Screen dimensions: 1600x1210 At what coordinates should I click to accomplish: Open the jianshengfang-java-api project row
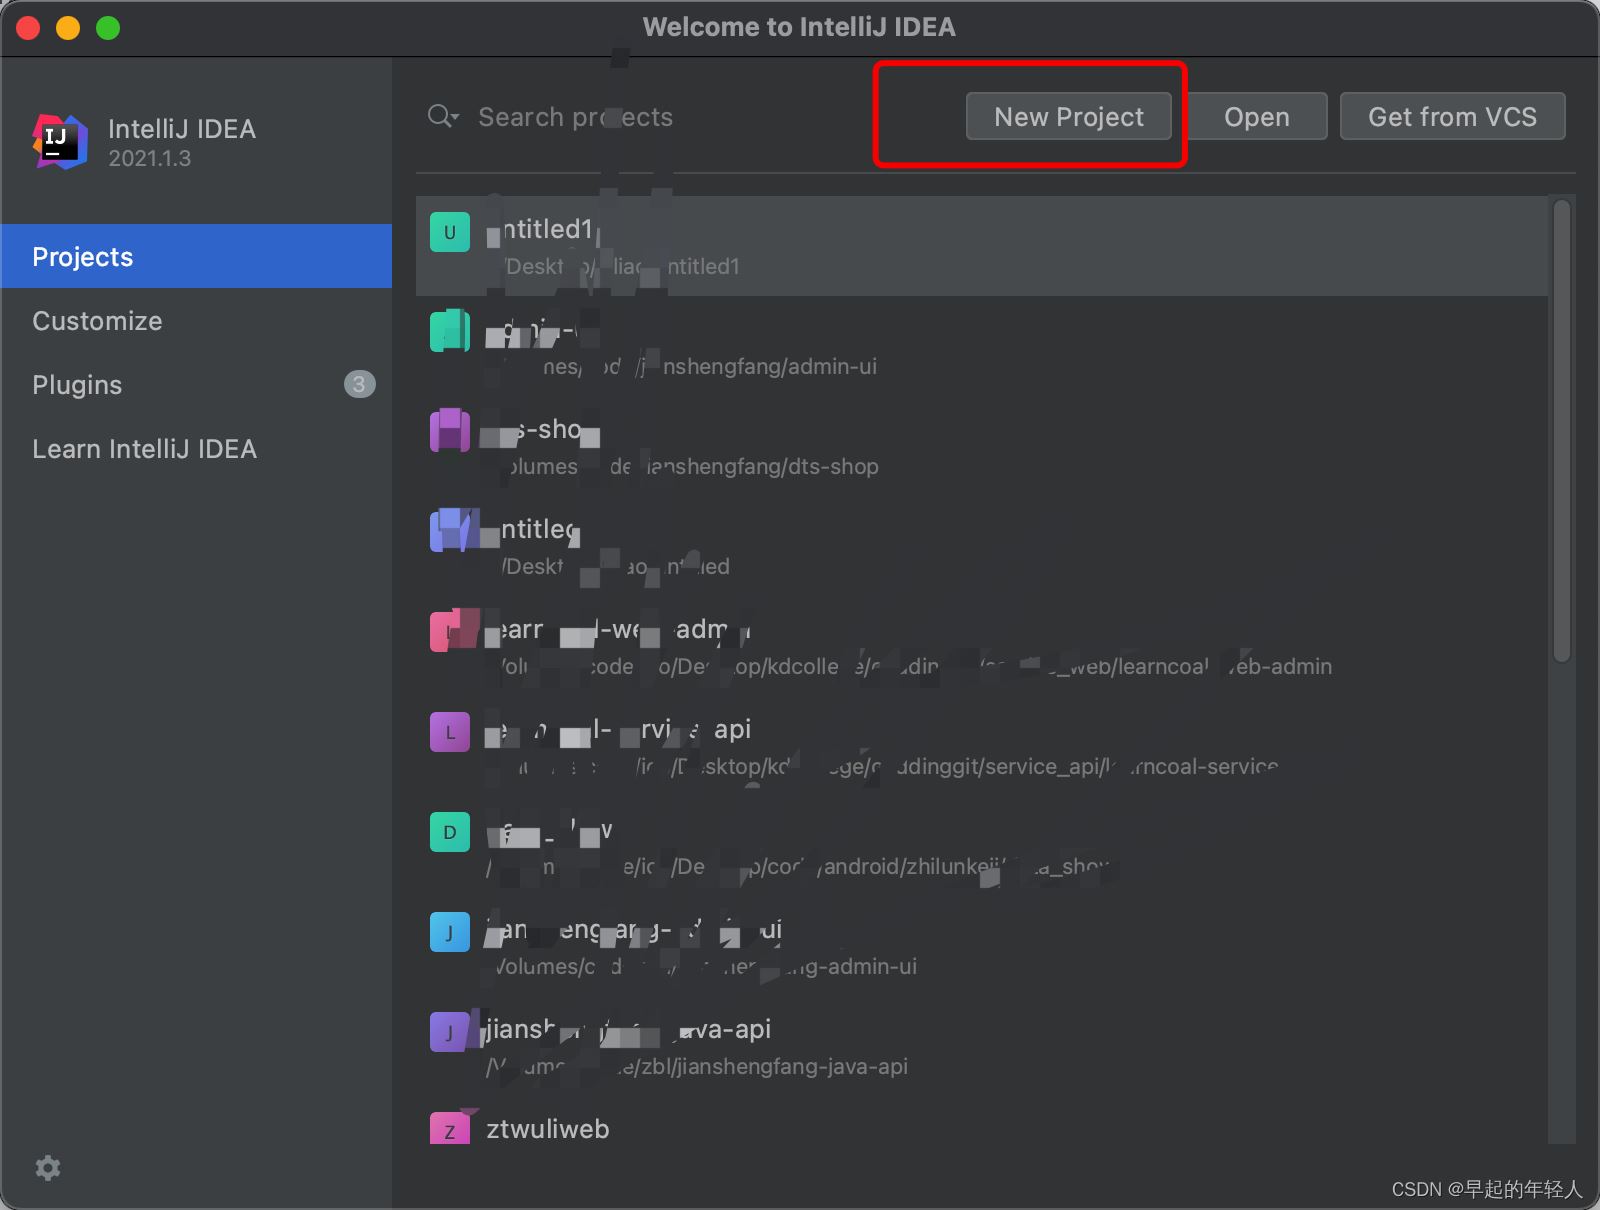pos(982,1046)
